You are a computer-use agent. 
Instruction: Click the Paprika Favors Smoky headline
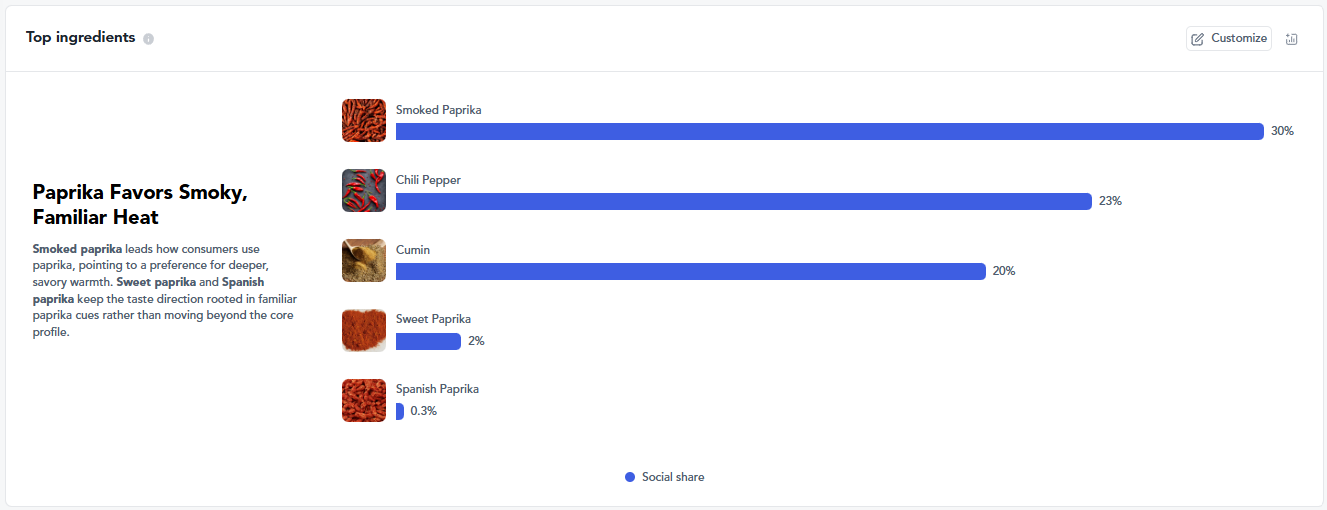coord(140,205)
